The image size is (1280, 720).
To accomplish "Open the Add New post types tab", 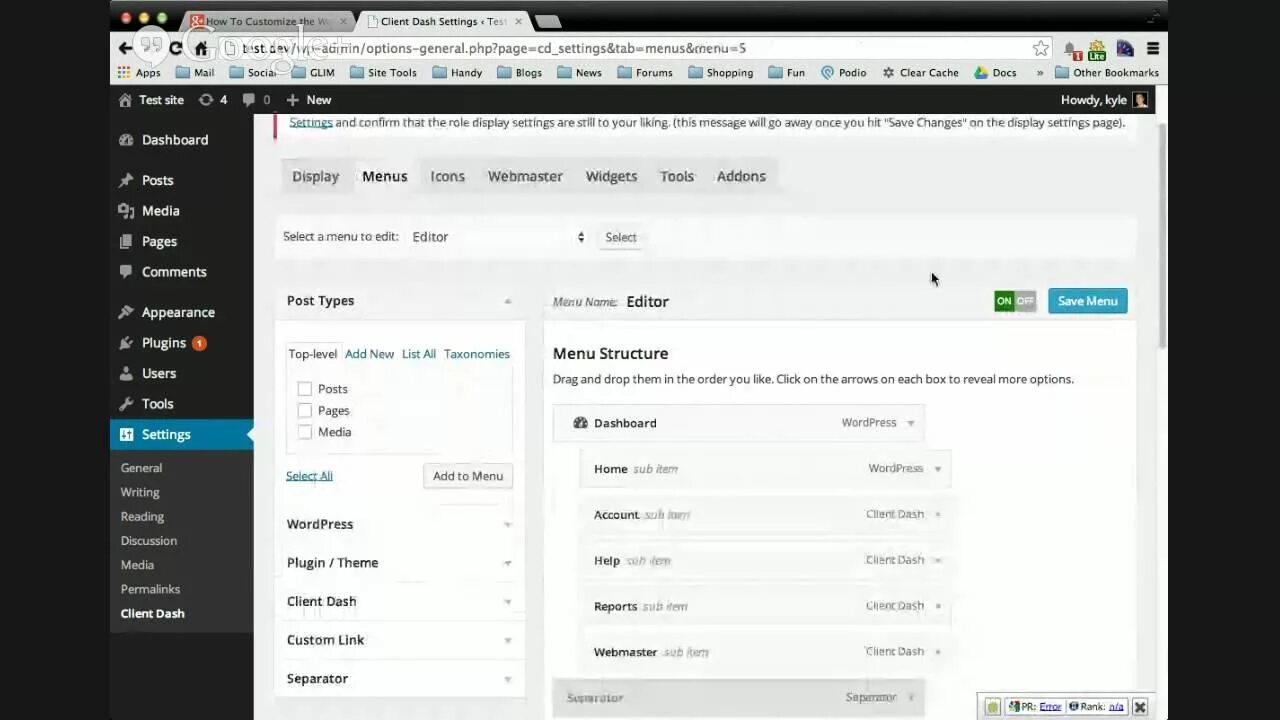I will pos(369,354).
